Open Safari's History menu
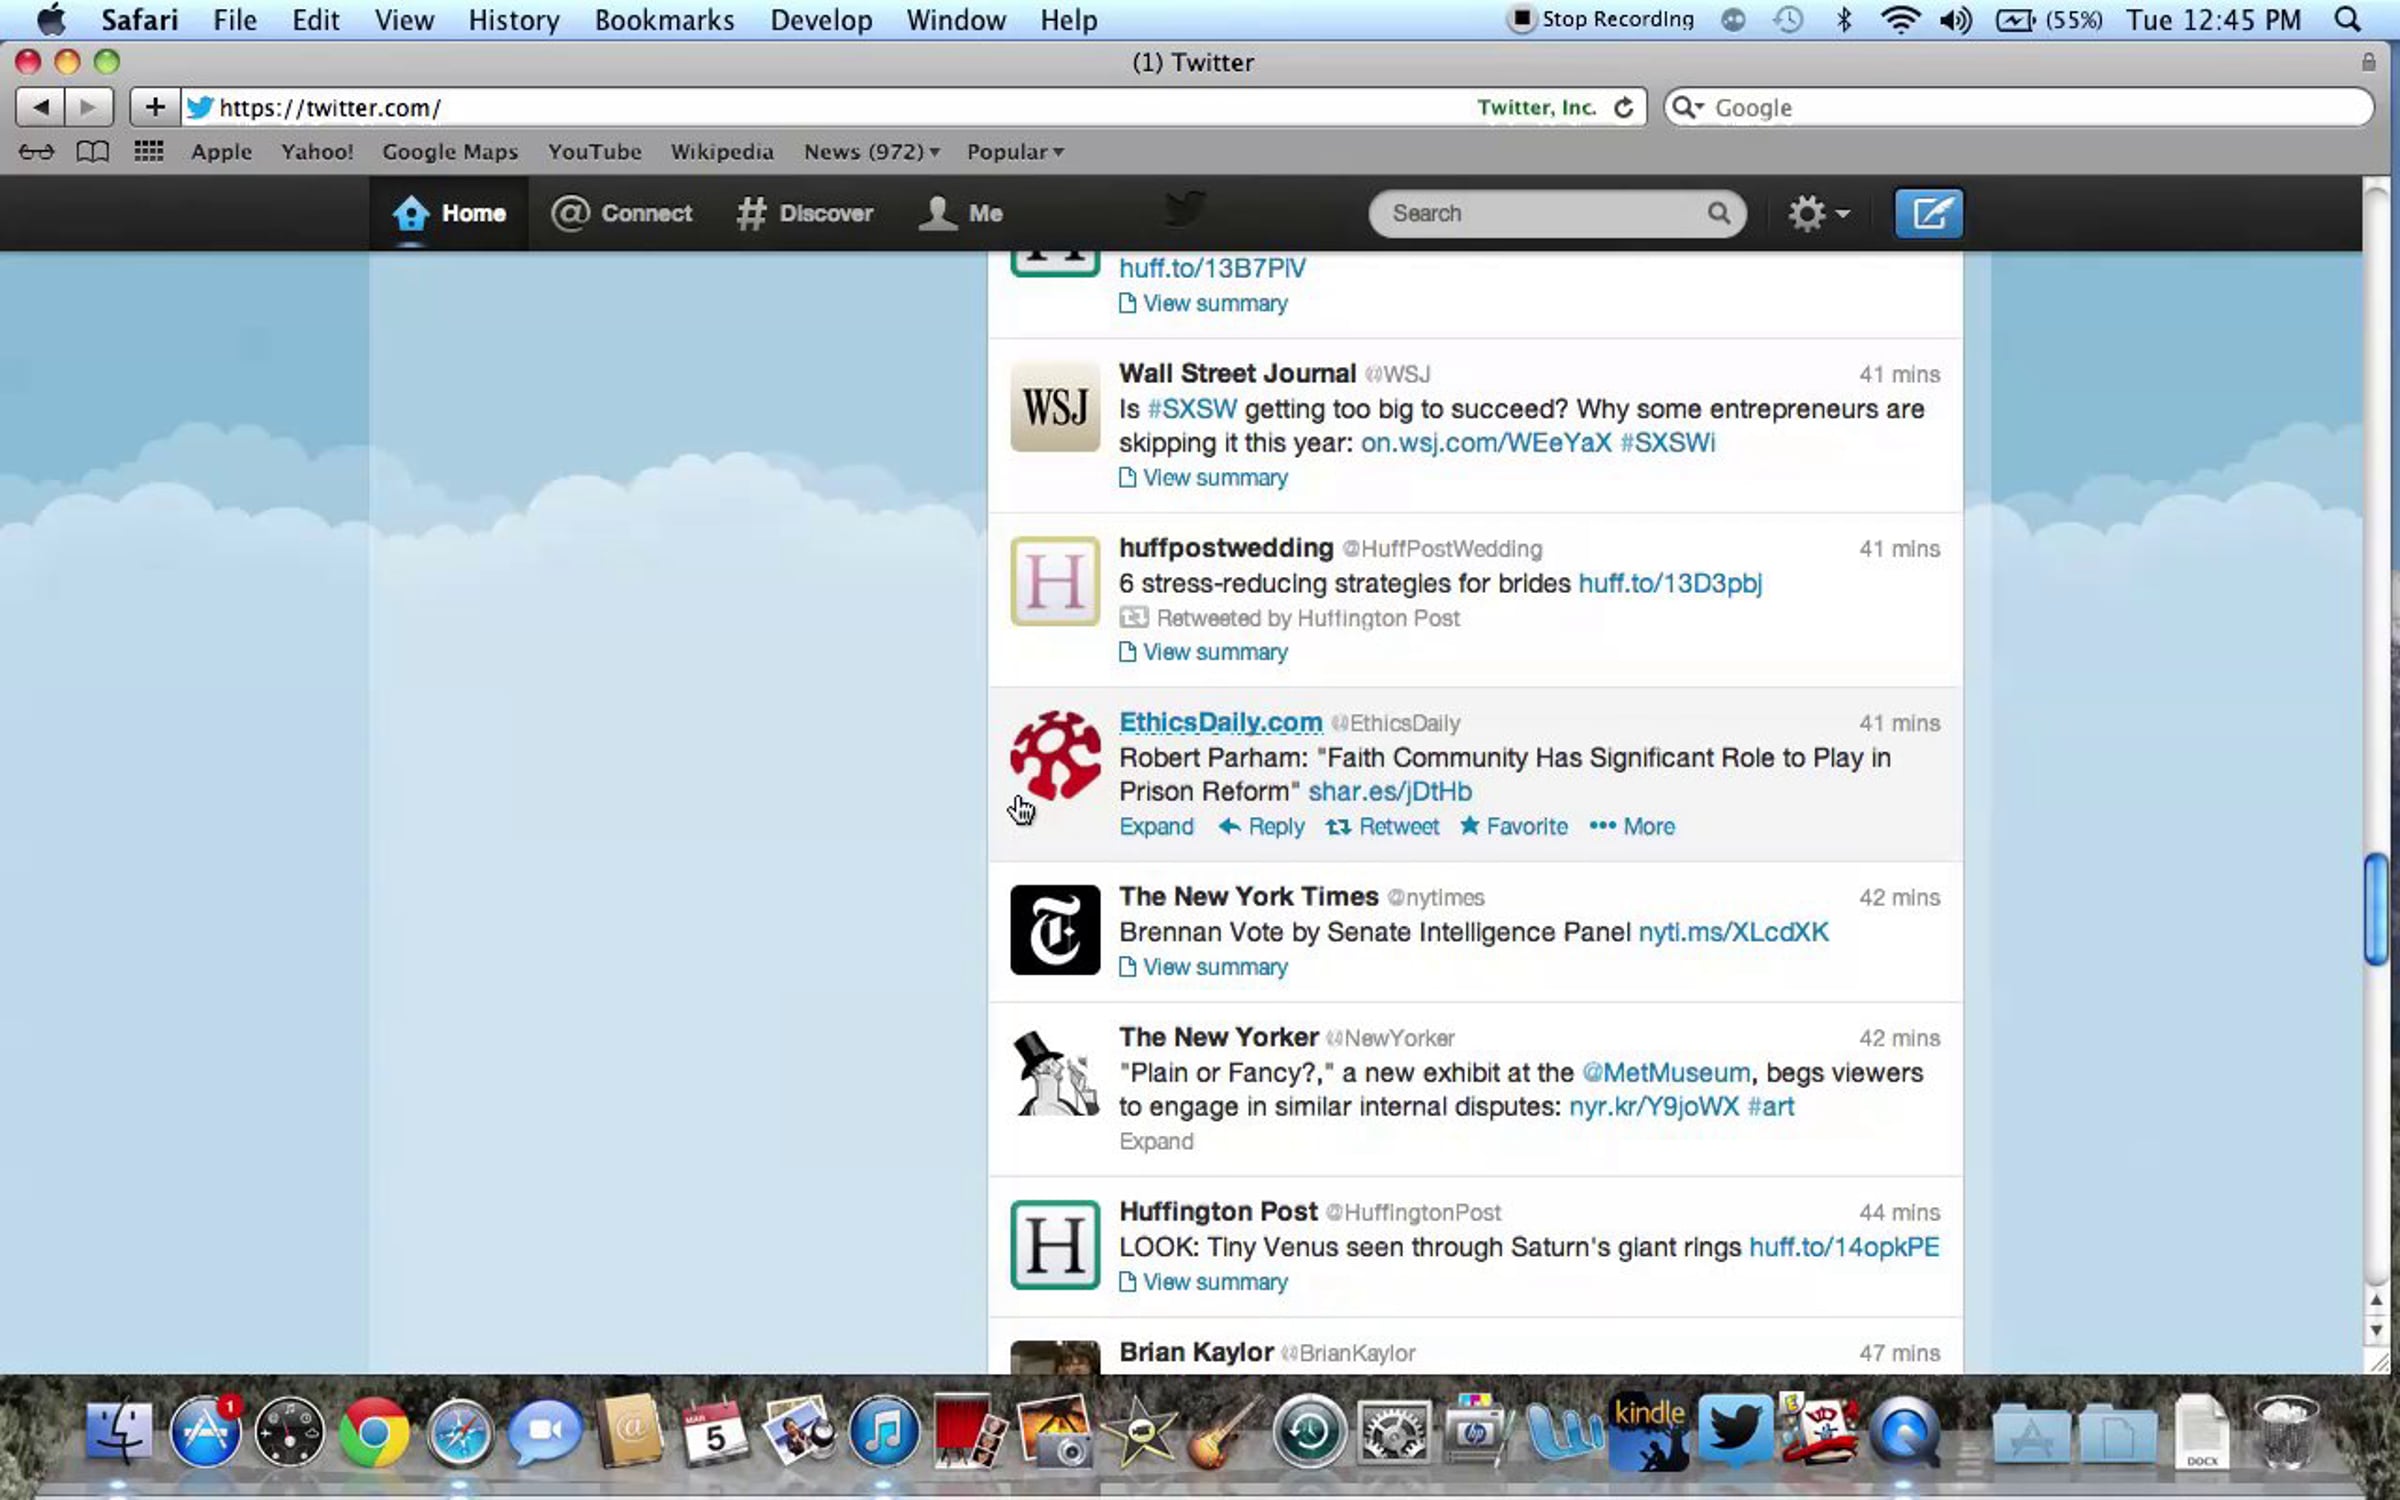This screenshot has width=2400, height=1500. (514, 20)
